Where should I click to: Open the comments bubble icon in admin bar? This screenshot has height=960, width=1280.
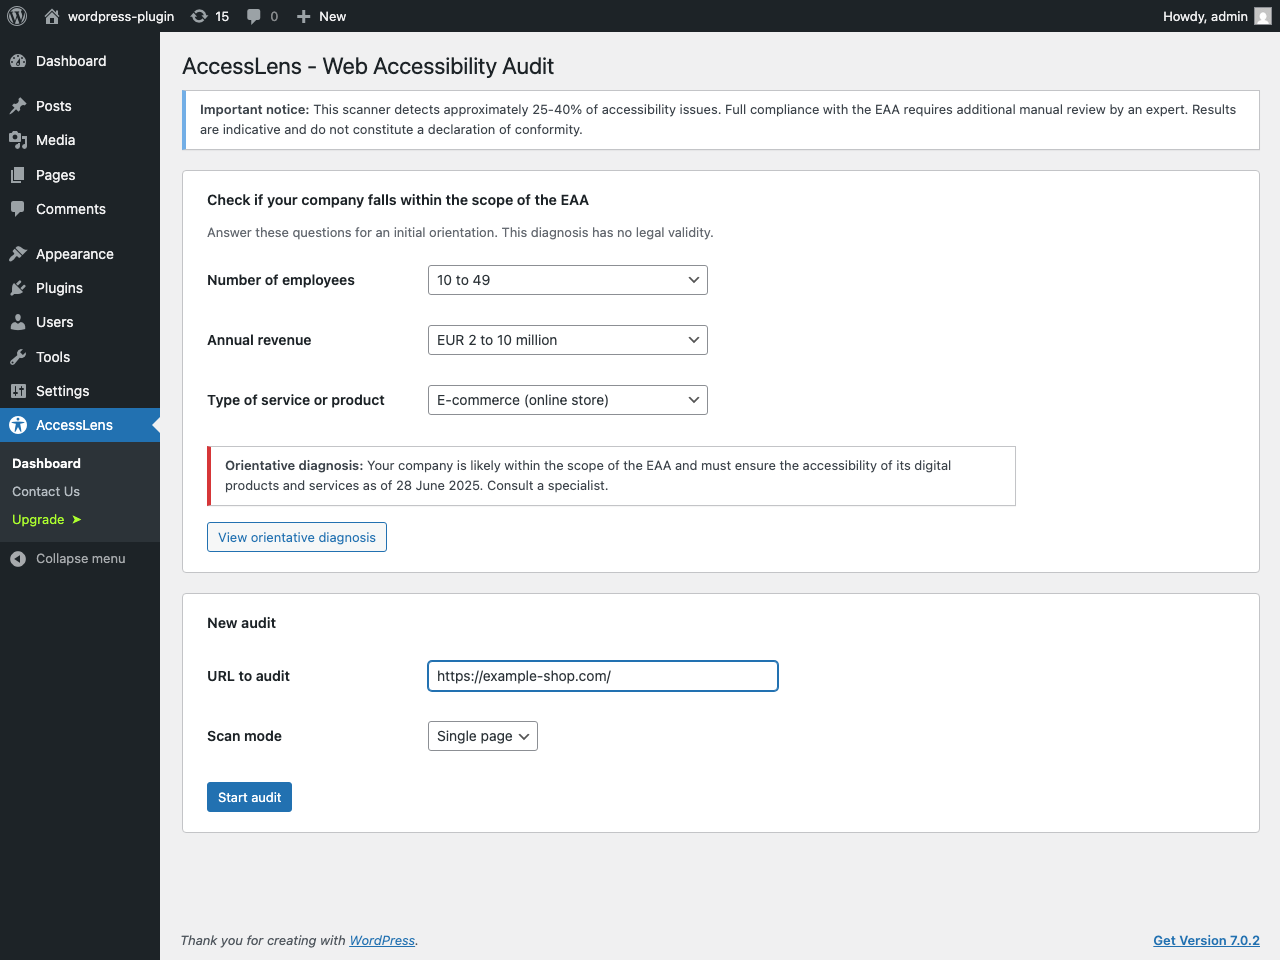(254, 16)
